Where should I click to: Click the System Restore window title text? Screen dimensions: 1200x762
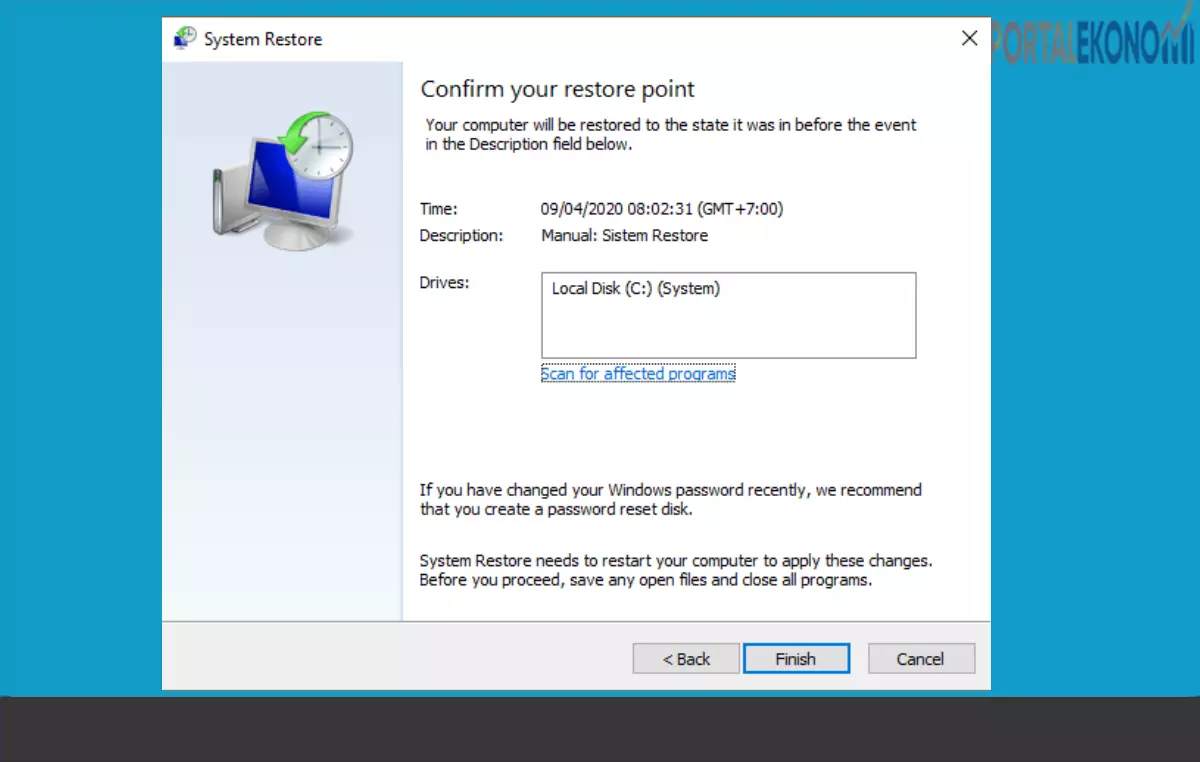click(263, 40)
